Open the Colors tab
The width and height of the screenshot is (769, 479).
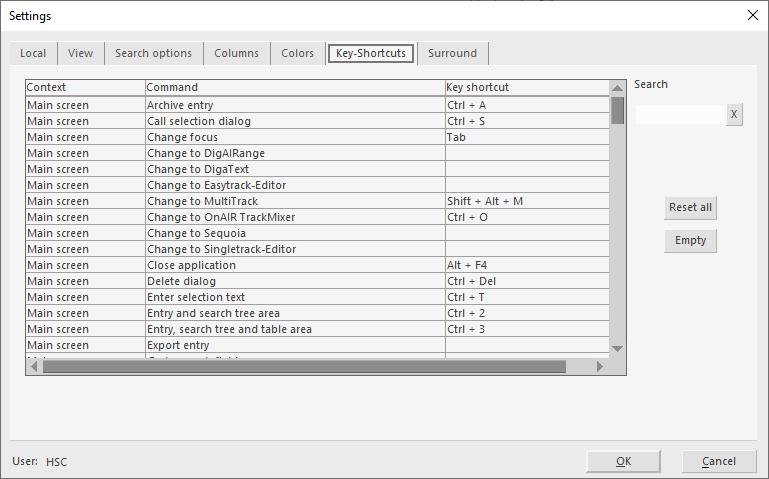pyautogui.click(x=297, y=53)
